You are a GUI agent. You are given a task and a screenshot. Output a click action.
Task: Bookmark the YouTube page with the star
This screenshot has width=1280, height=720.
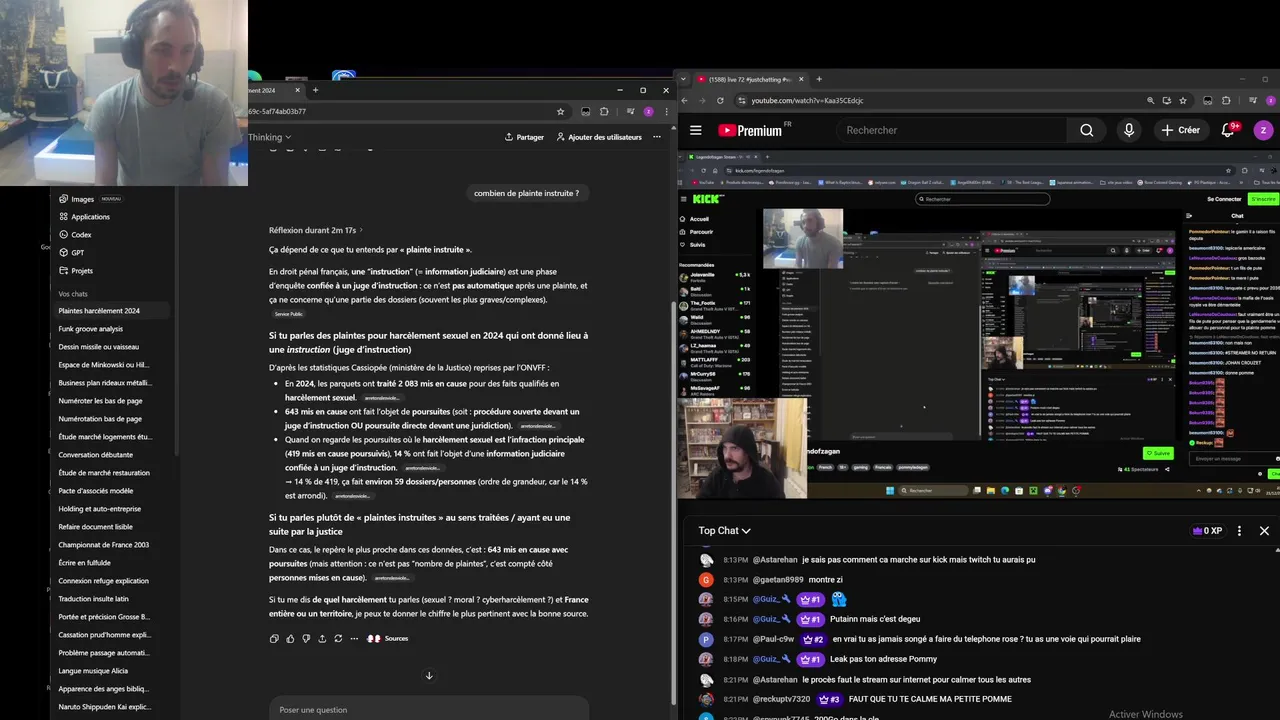[x=1183, y=100]
